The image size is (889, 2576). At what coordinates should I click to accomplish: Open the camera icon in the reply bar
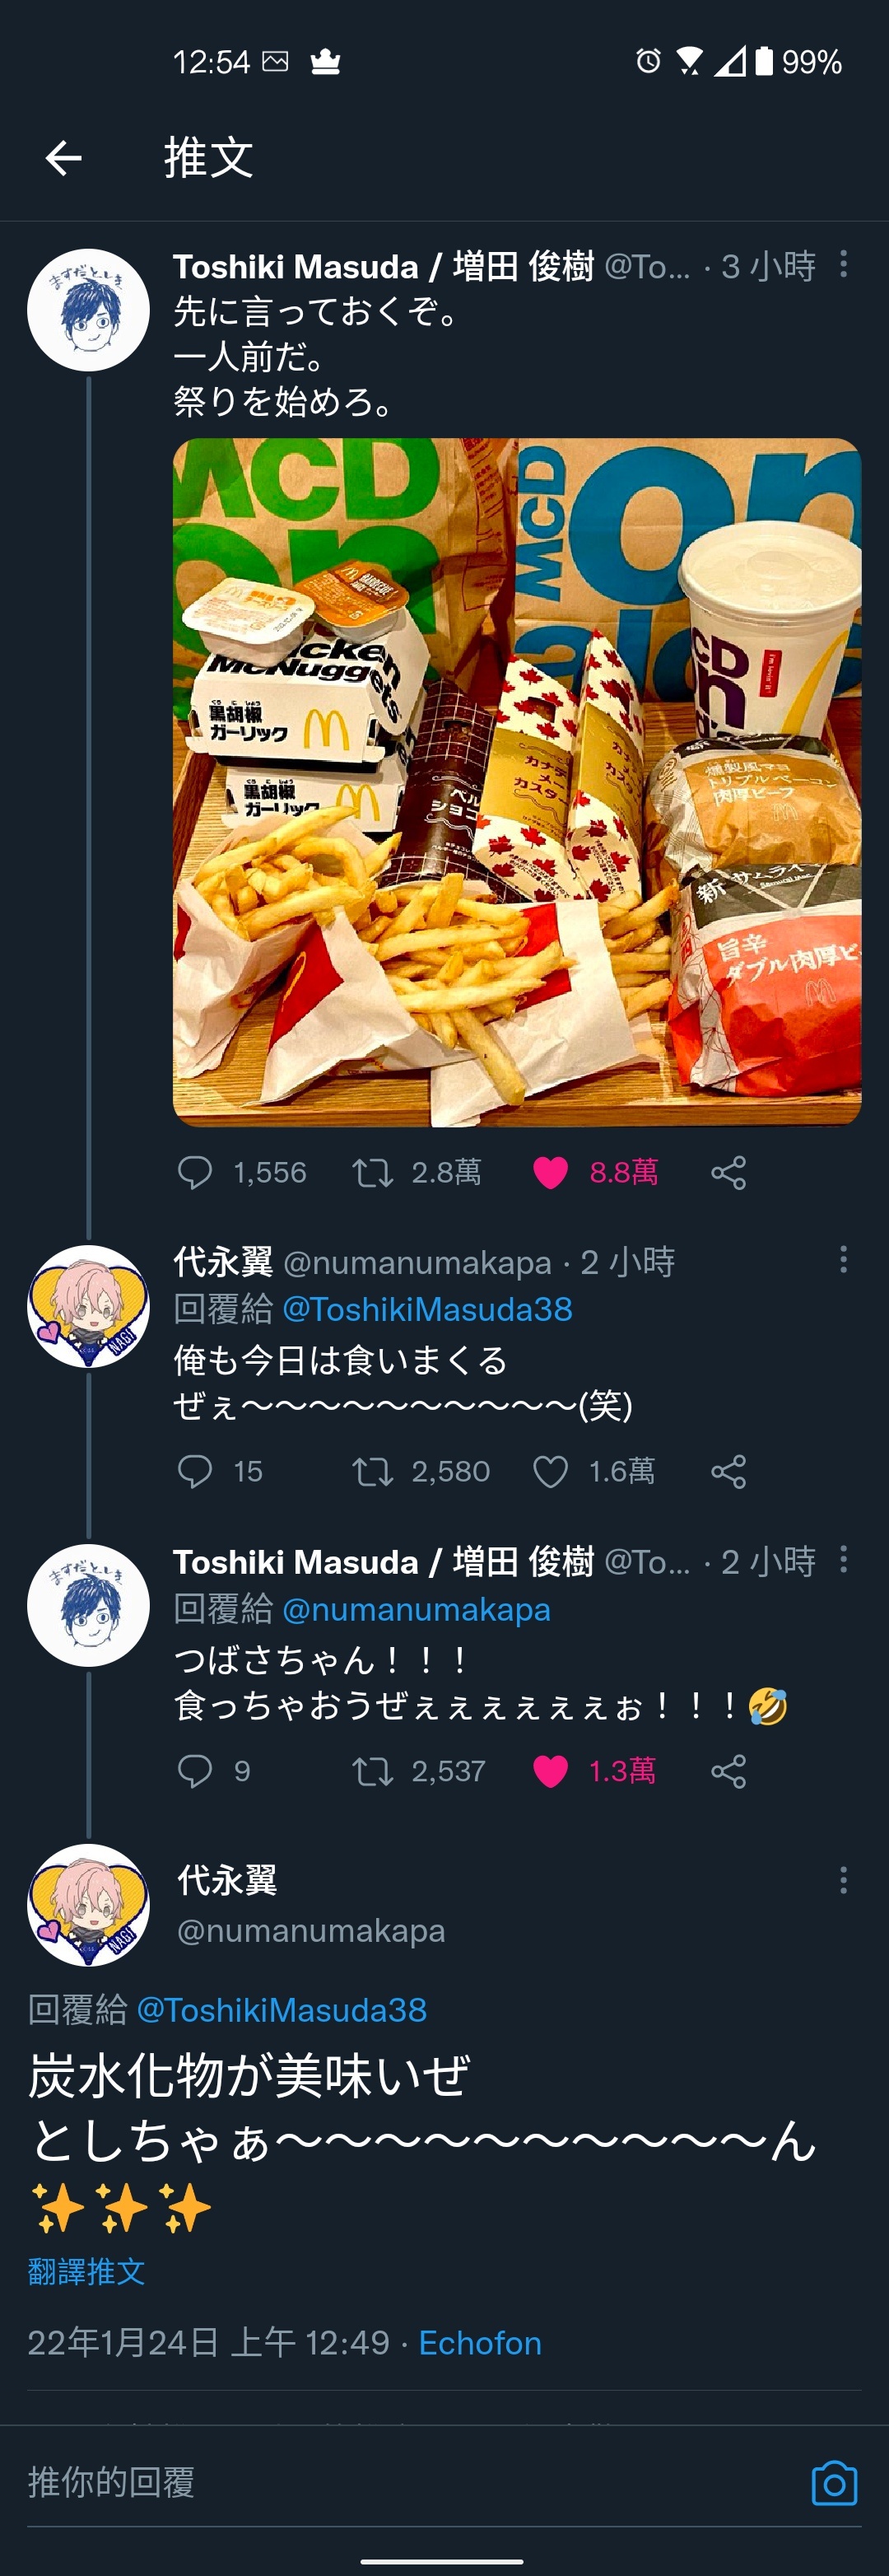834,2483
